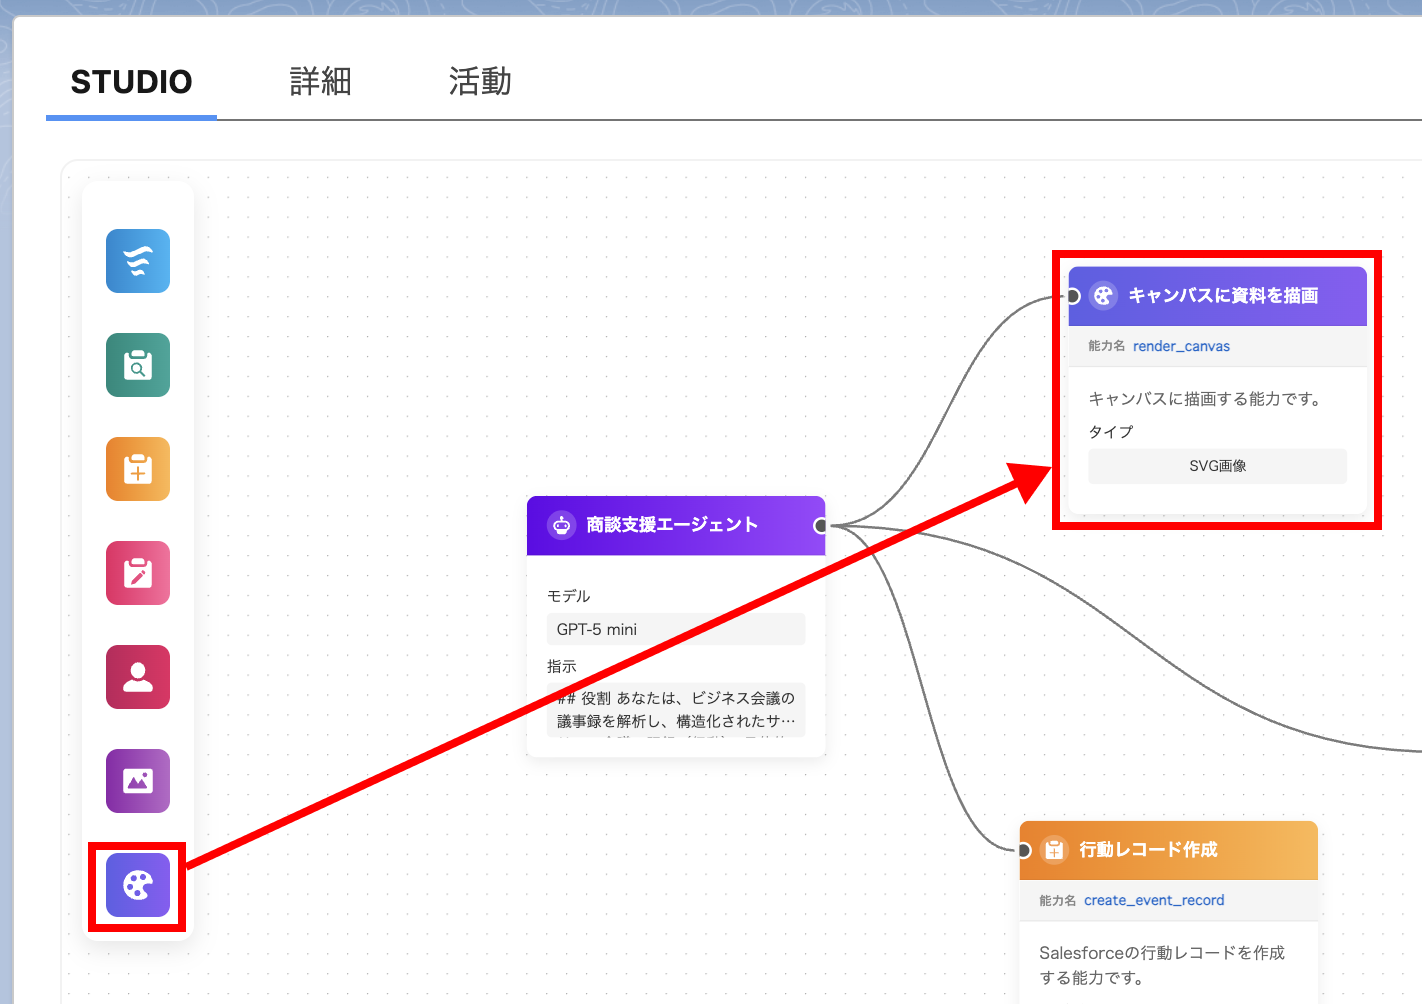Screen dimensions: 1422x1004
Task: Switch to the STUDIO tab
Action: 131,82
